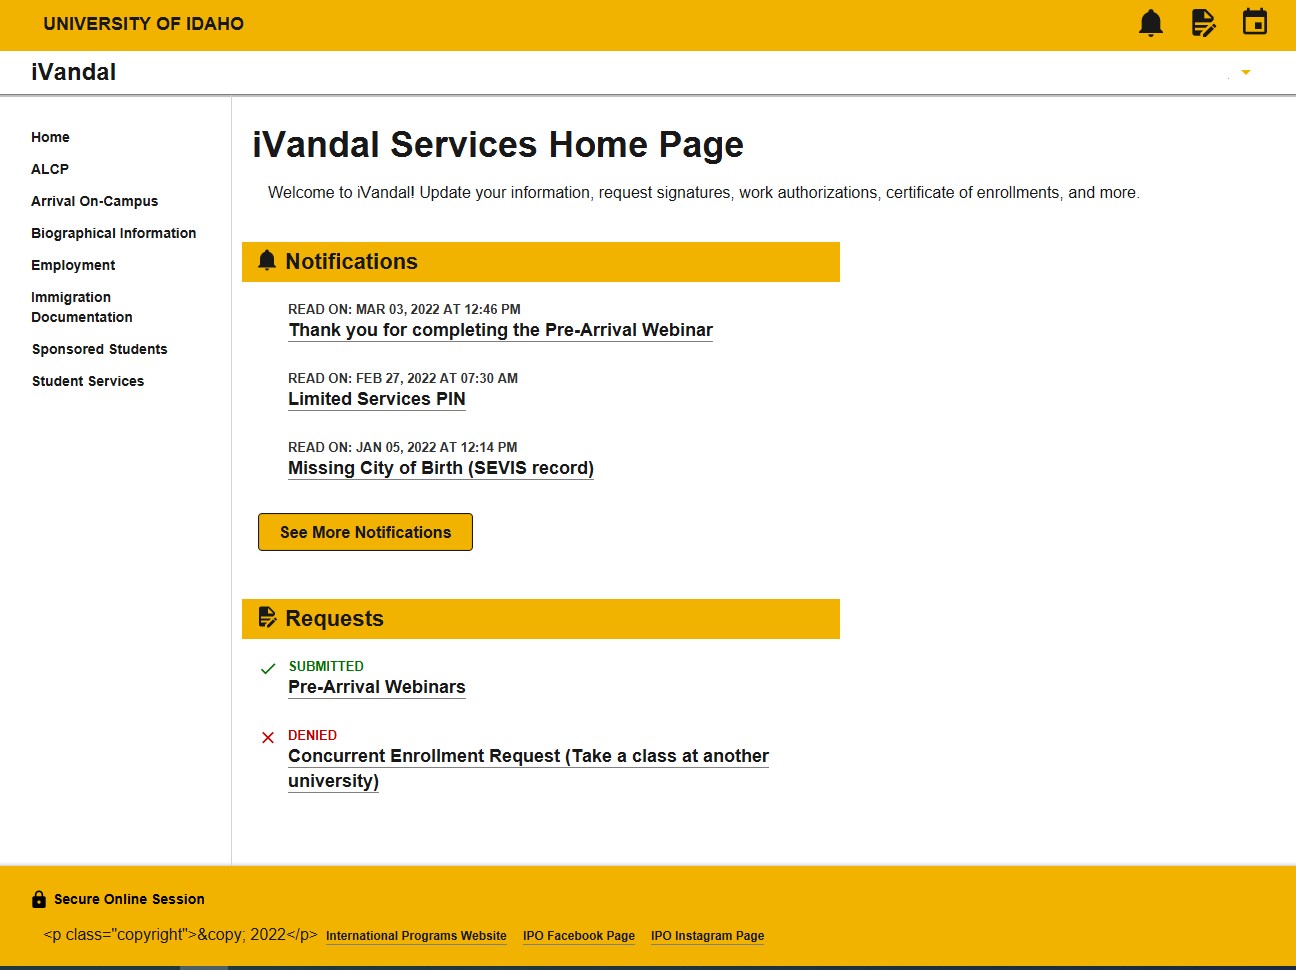Click 'READ ON: FEB 27, 2022' timestamp
Screen dimensions: 1296x970
point(403,378)
